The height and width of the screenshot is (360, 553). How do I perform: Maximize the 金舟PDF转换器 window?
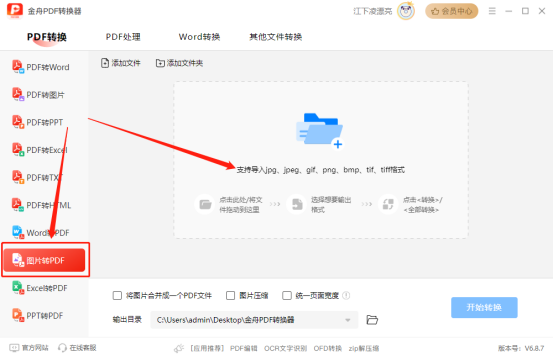pos(525,11)
